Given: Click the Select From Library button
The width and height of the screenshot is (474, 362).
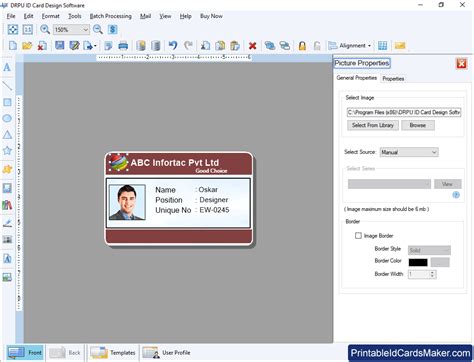Looking at the screenshot, I should coord(373,125).
